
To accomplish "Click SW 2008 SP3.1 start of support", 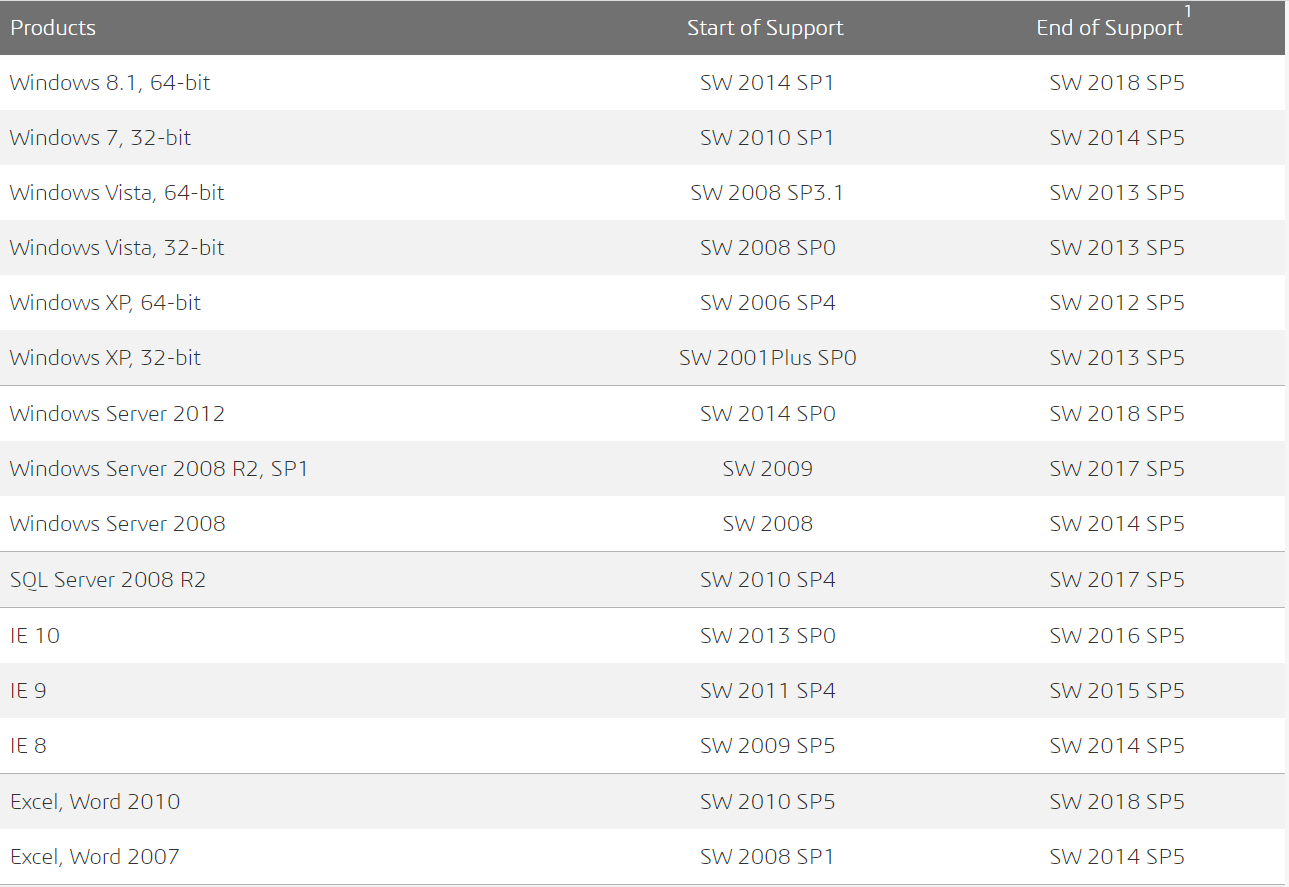I will [767, 193].
